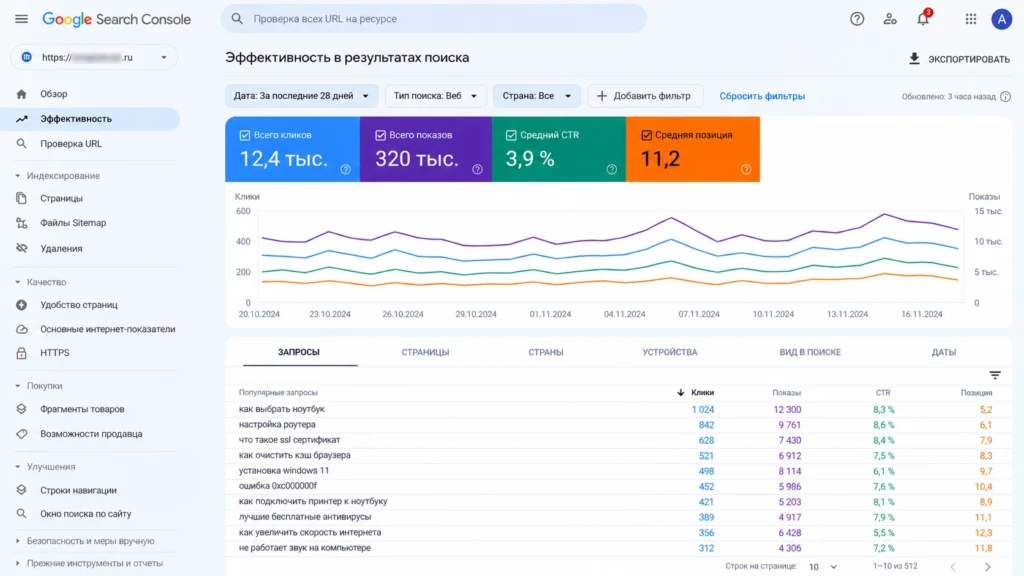Screen dimensions: 1024x576
Task: Click help icon on Всего показов card
Action: (477, 169)
